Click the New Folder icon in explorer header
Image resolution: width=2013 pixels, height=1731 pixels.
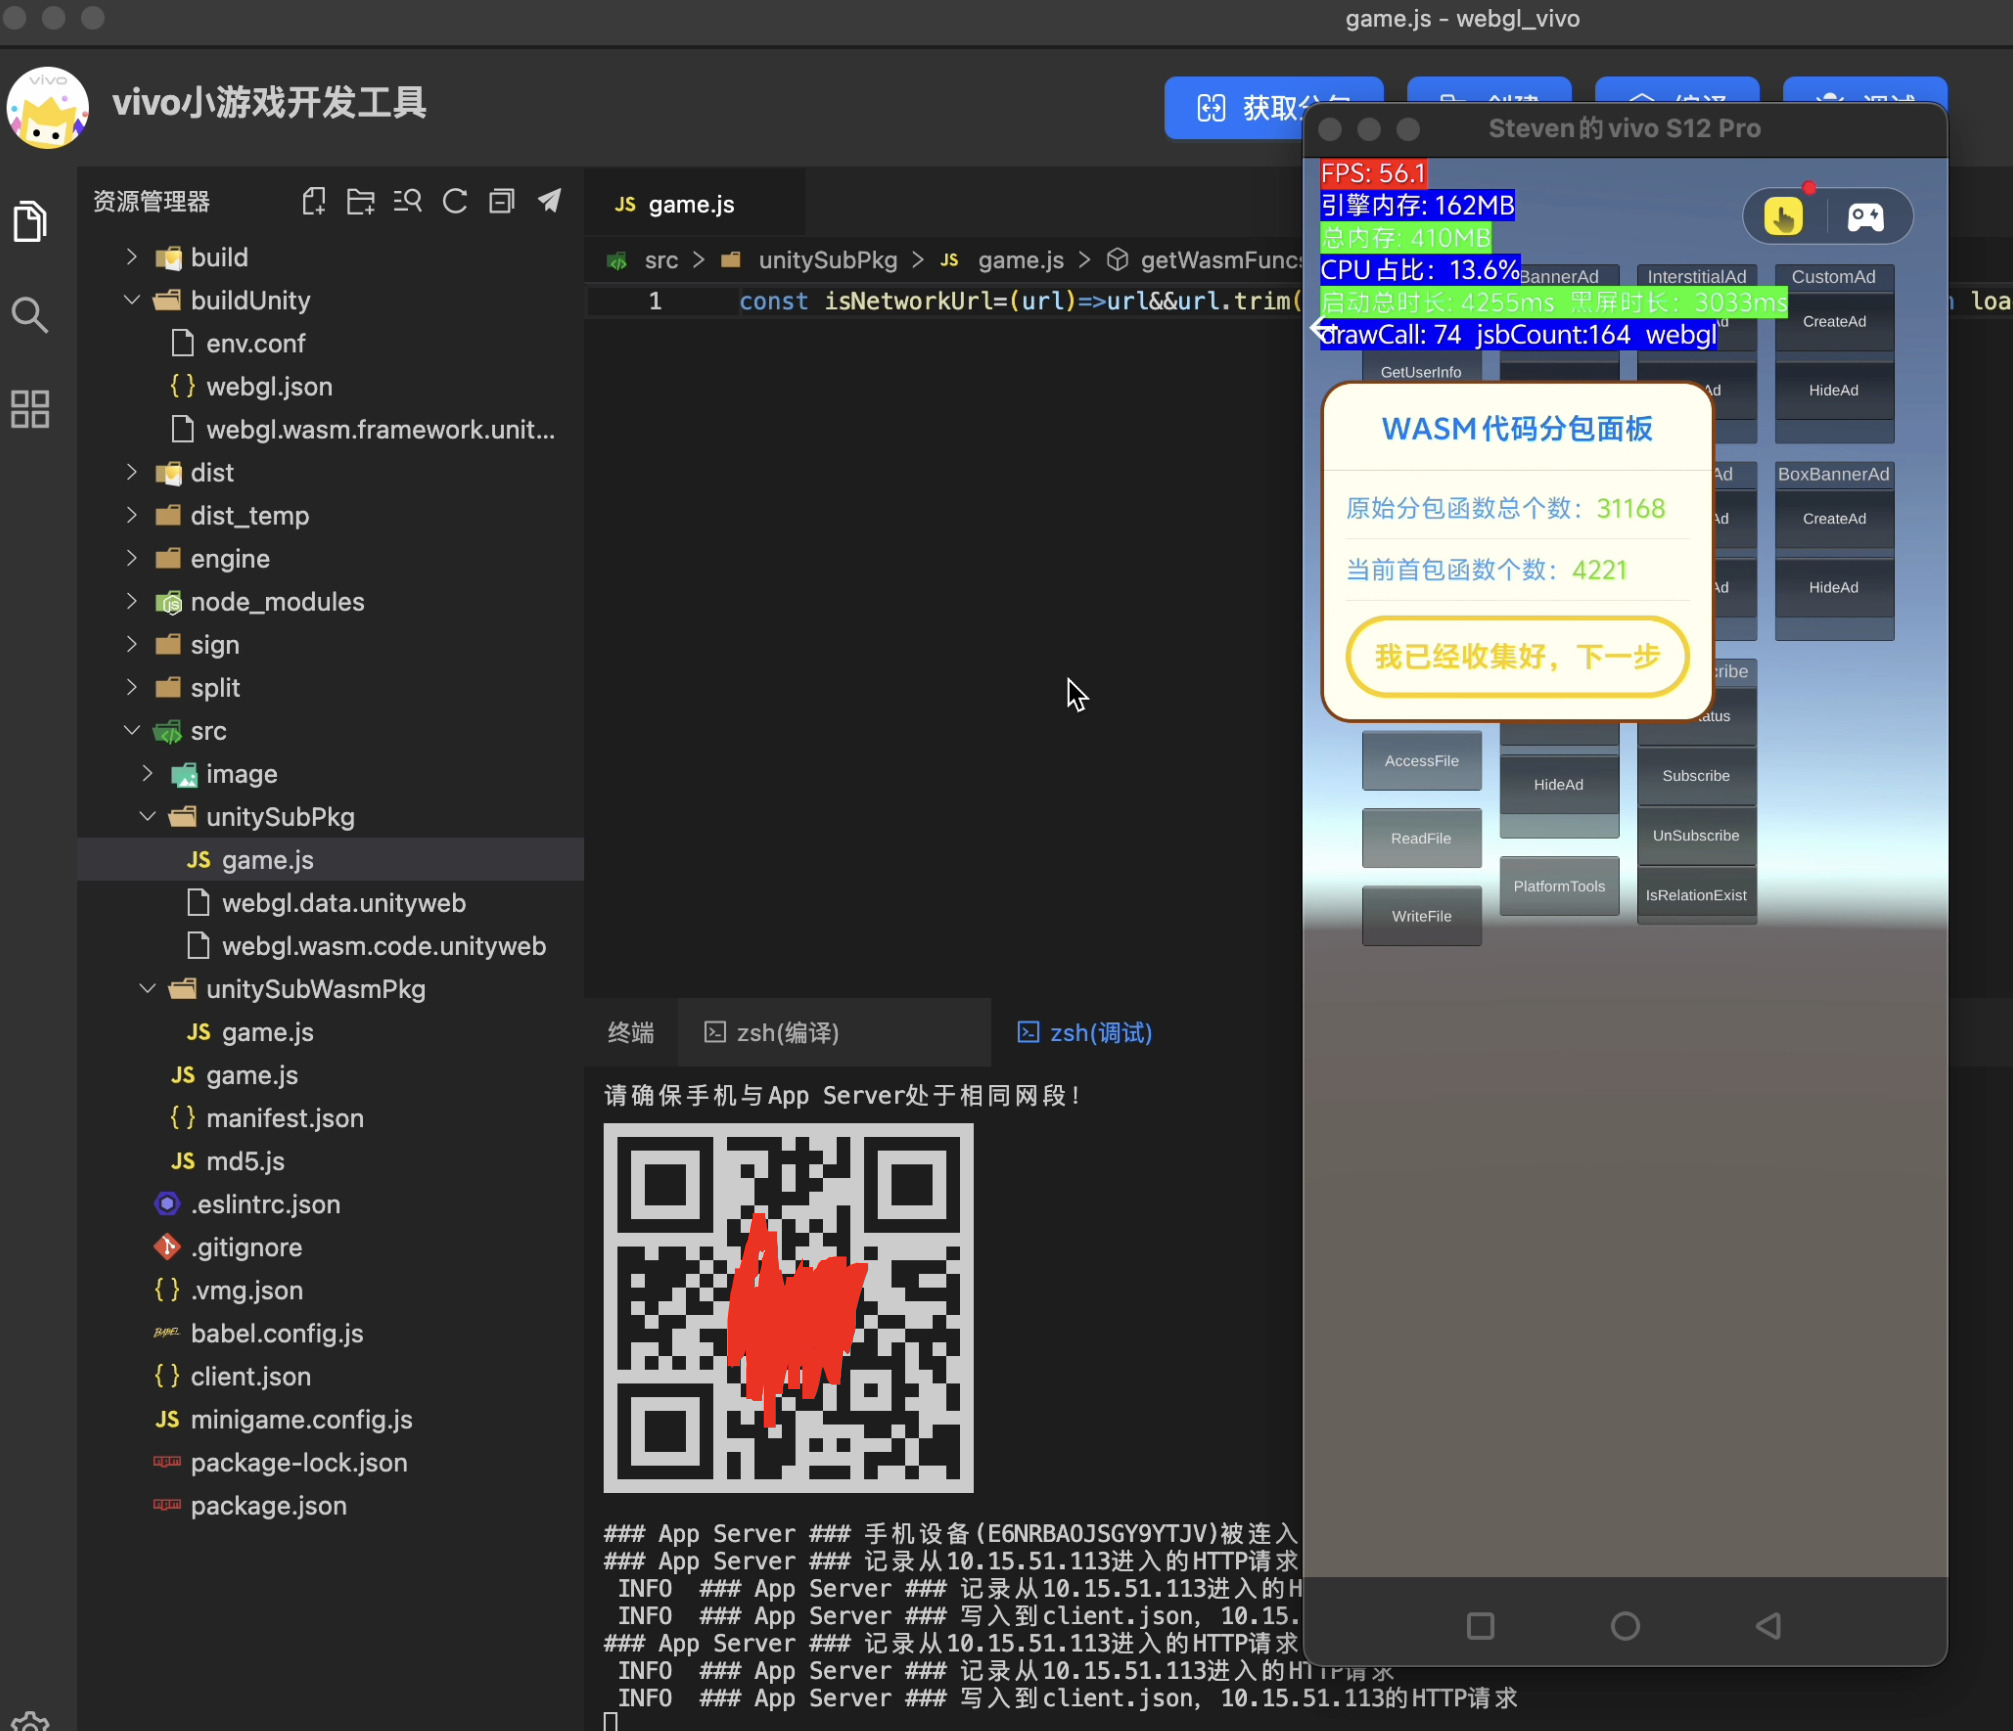point(361,201)
